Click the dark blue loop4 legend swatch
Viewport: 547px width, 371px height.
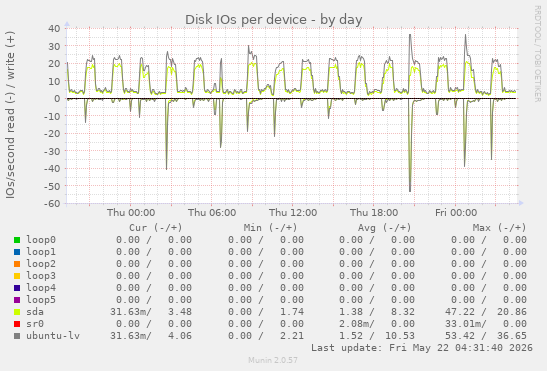[x=17, y=288]
